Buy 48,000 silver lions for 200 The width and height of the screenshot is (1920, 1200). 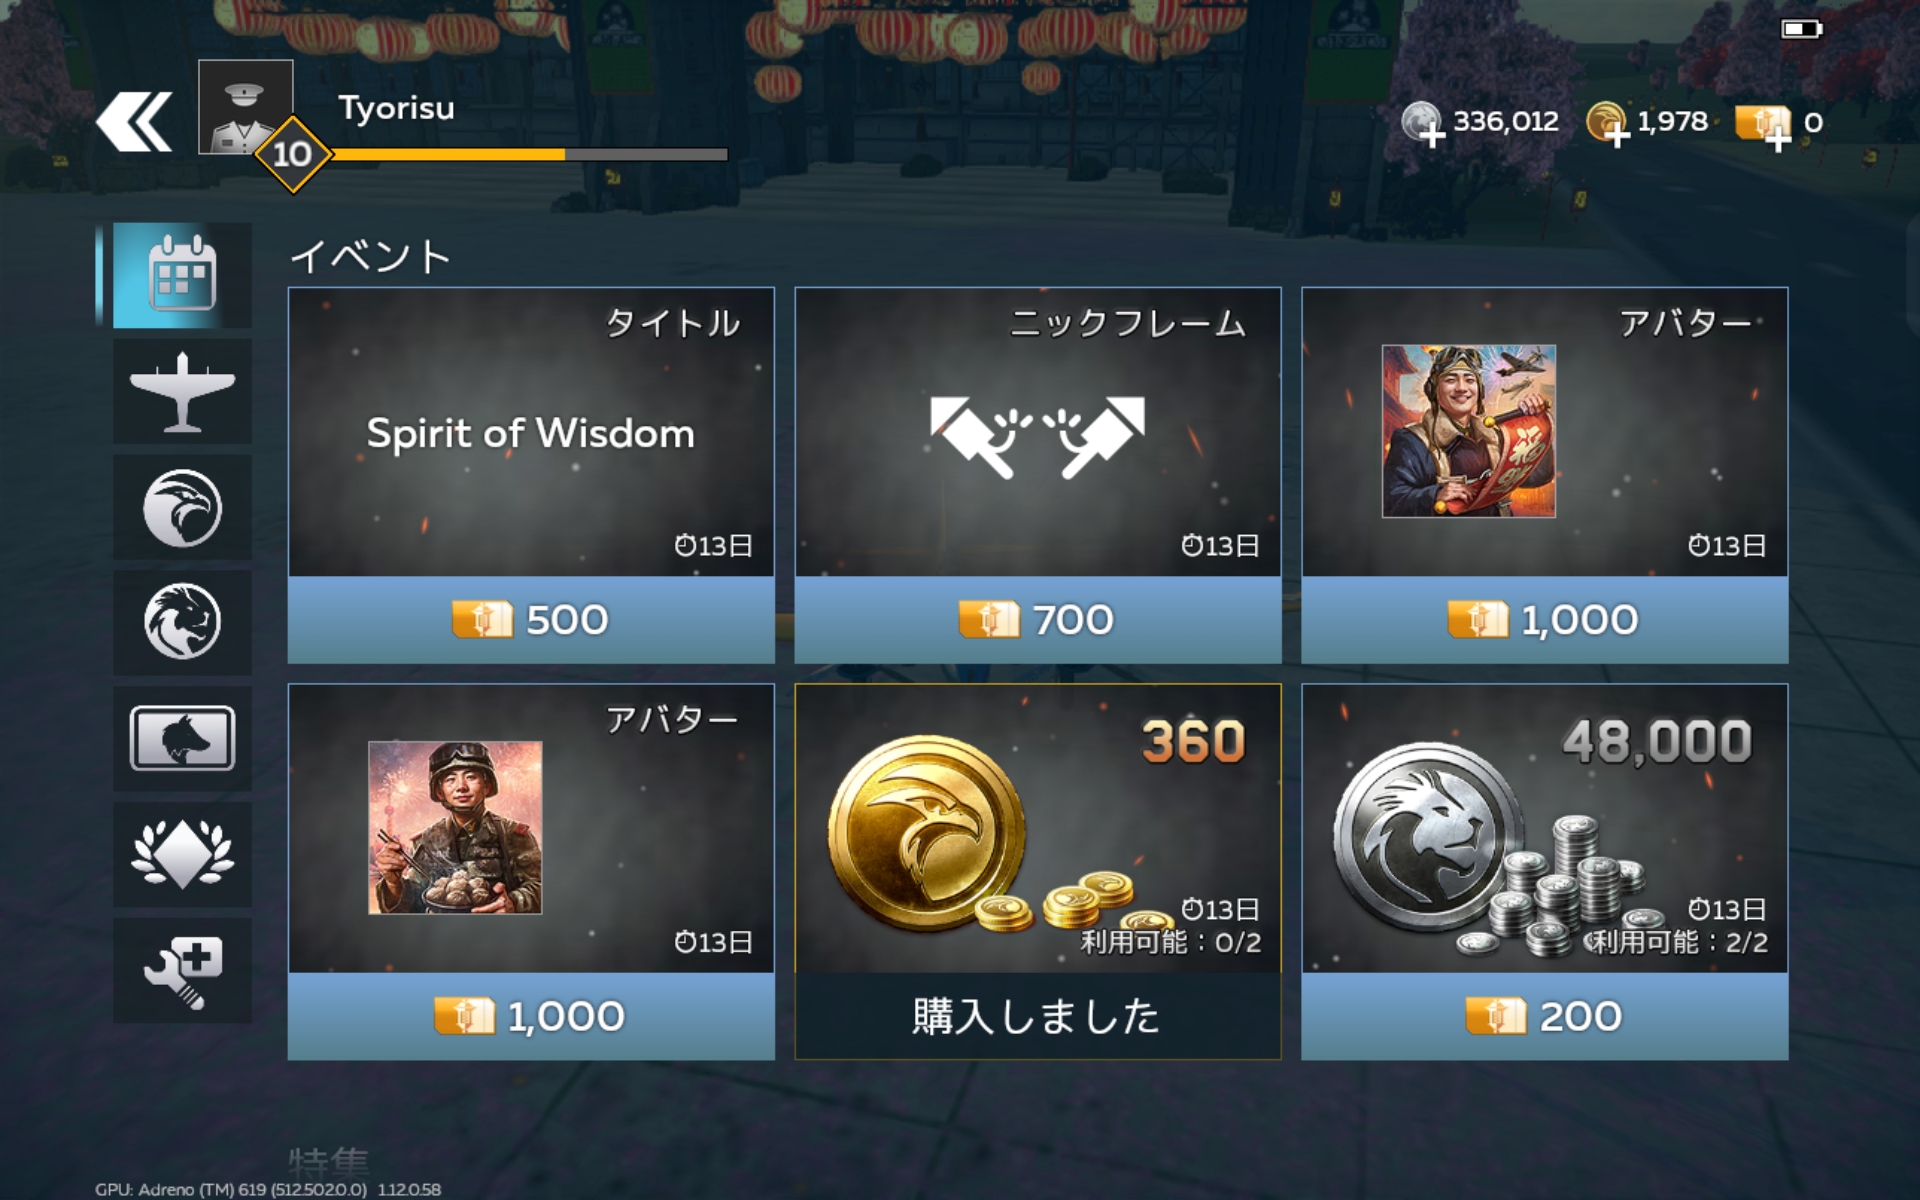tap(1545, 1016)
